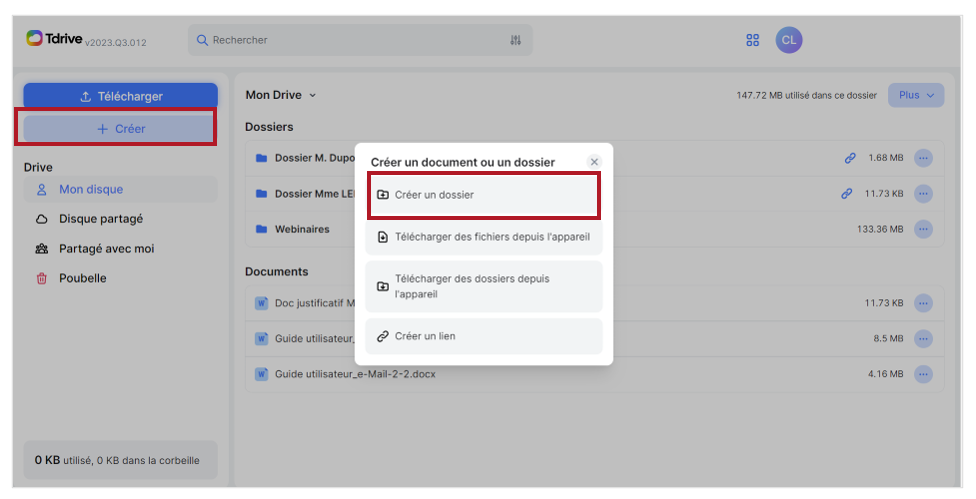Click the Créer button
This screenshot has height=499, width=976.
coord(121,129)
